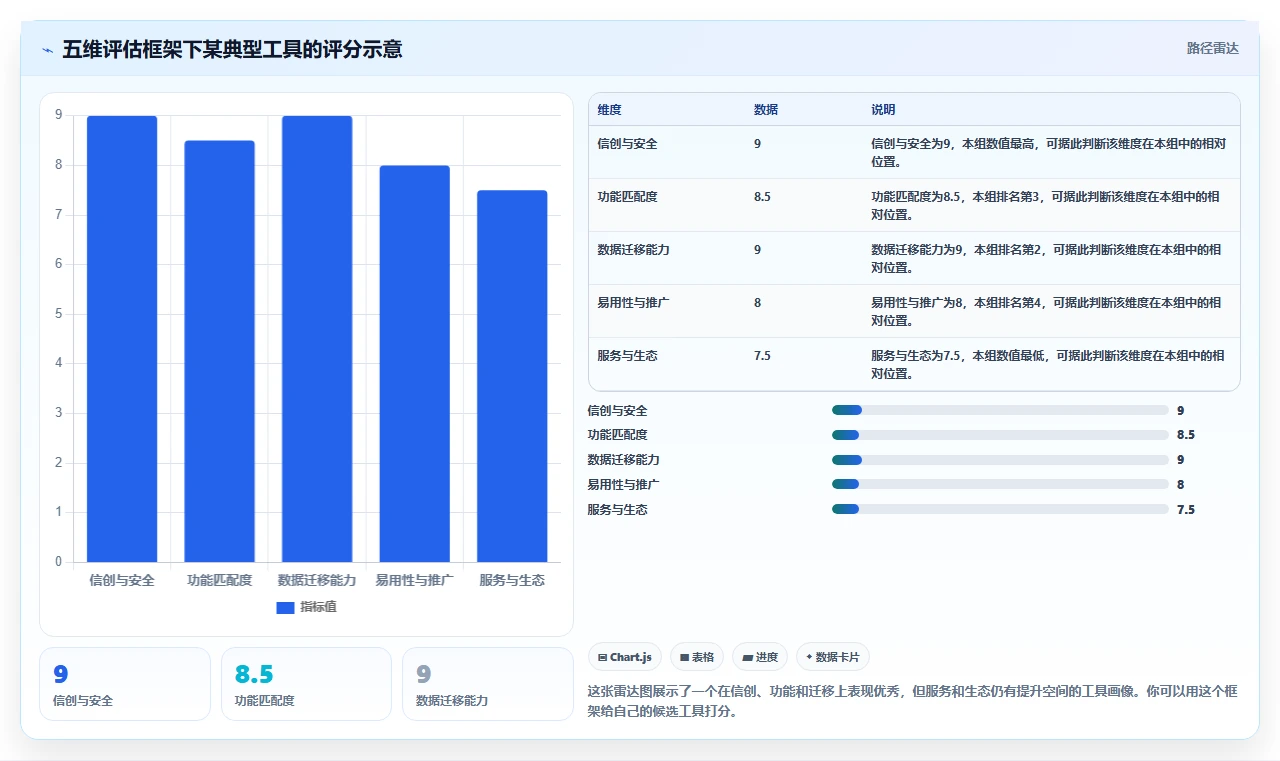Click the lightning icon beside the title
The image size is (1280, 761).
[x=47, y=49]
